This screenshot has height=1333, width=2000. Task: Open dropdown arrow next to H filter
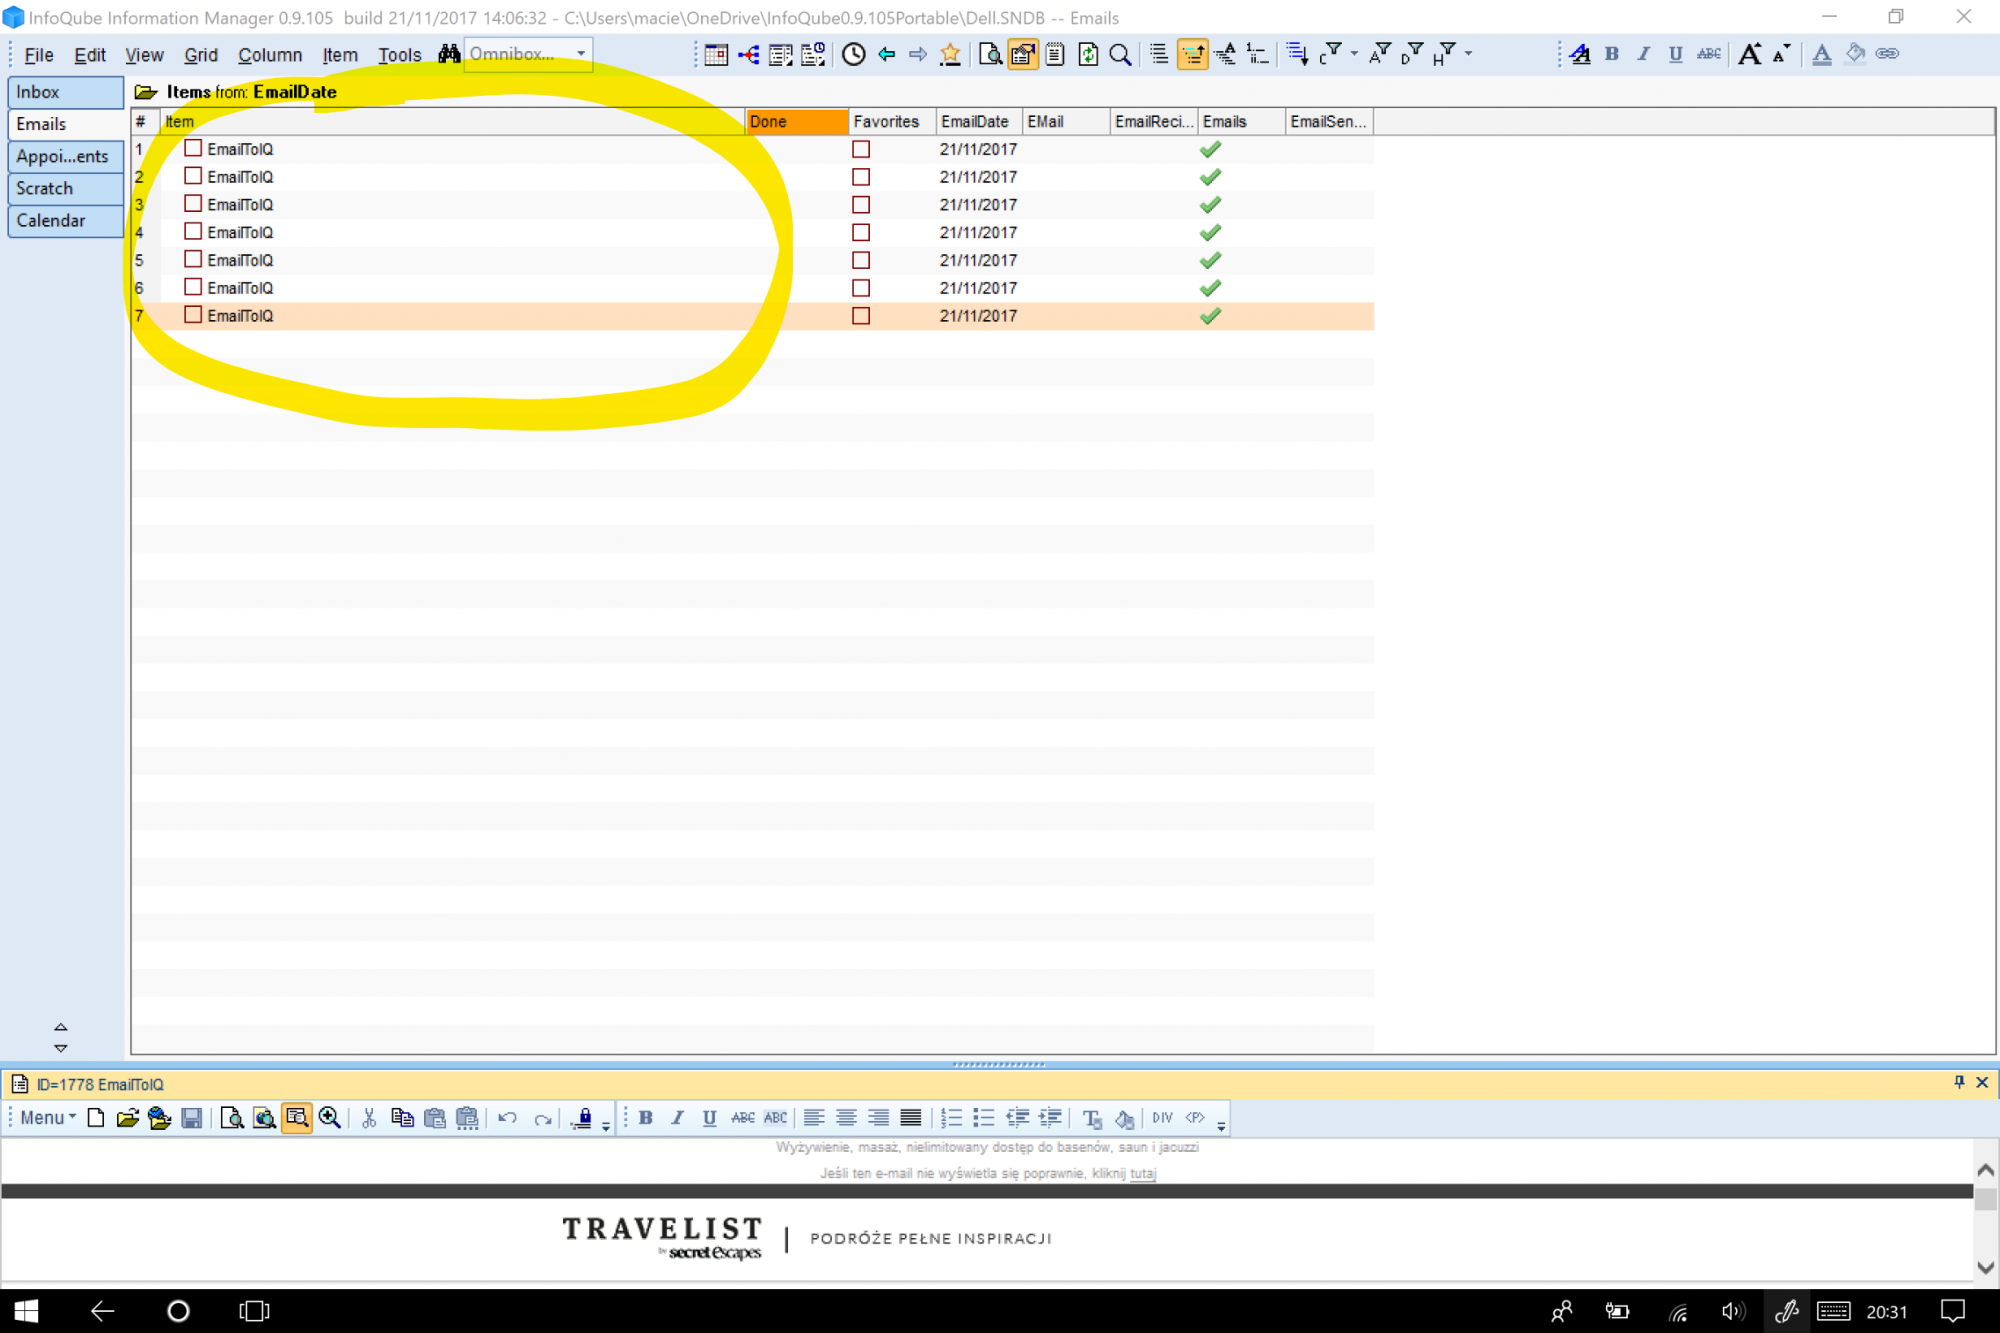[x=1468, y=54]
